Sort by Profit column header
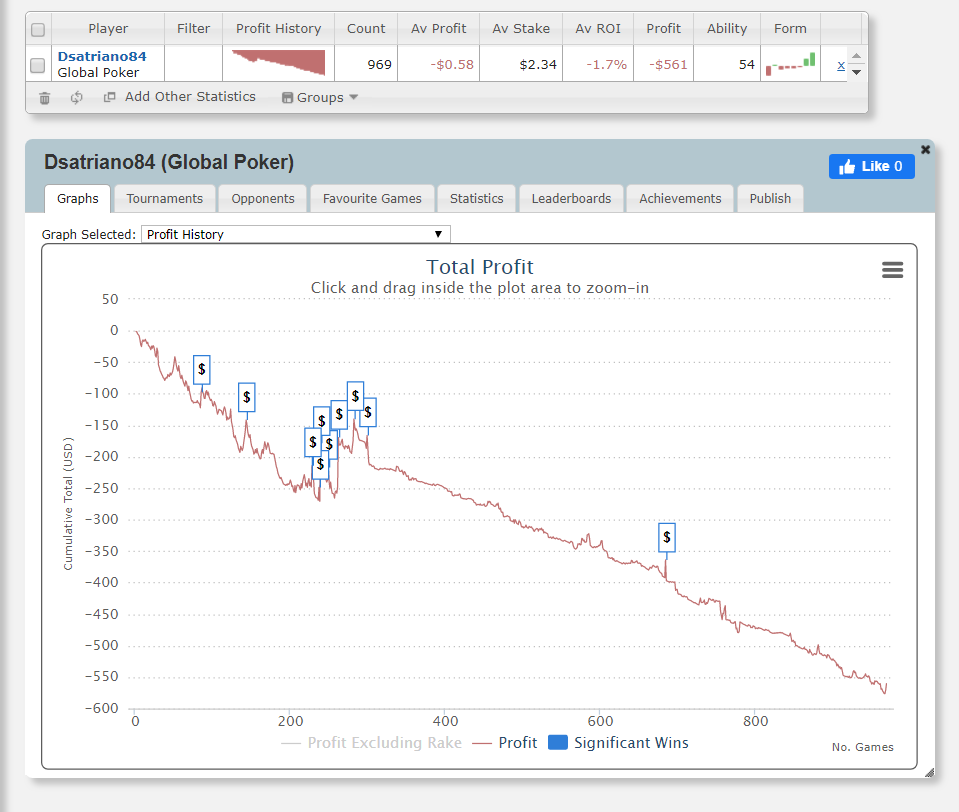The image size is (959, 812). point(663,29)
